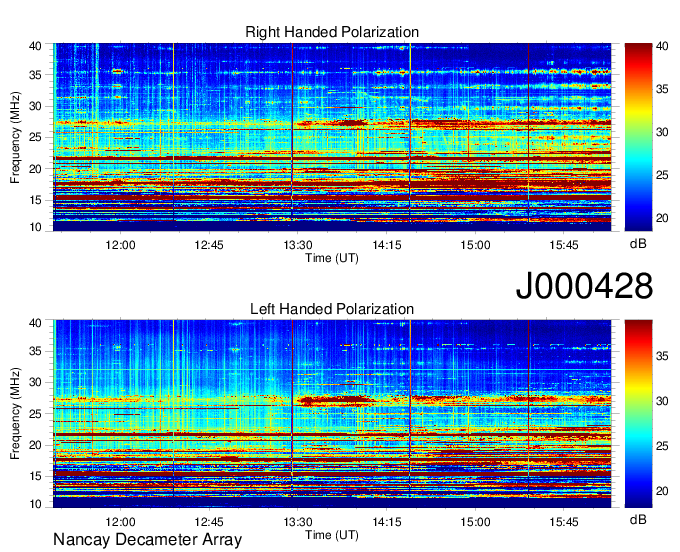Click the dB unit label of Right Handed colorbar
Screen dimensions: 680x552
tap(638, 244)
